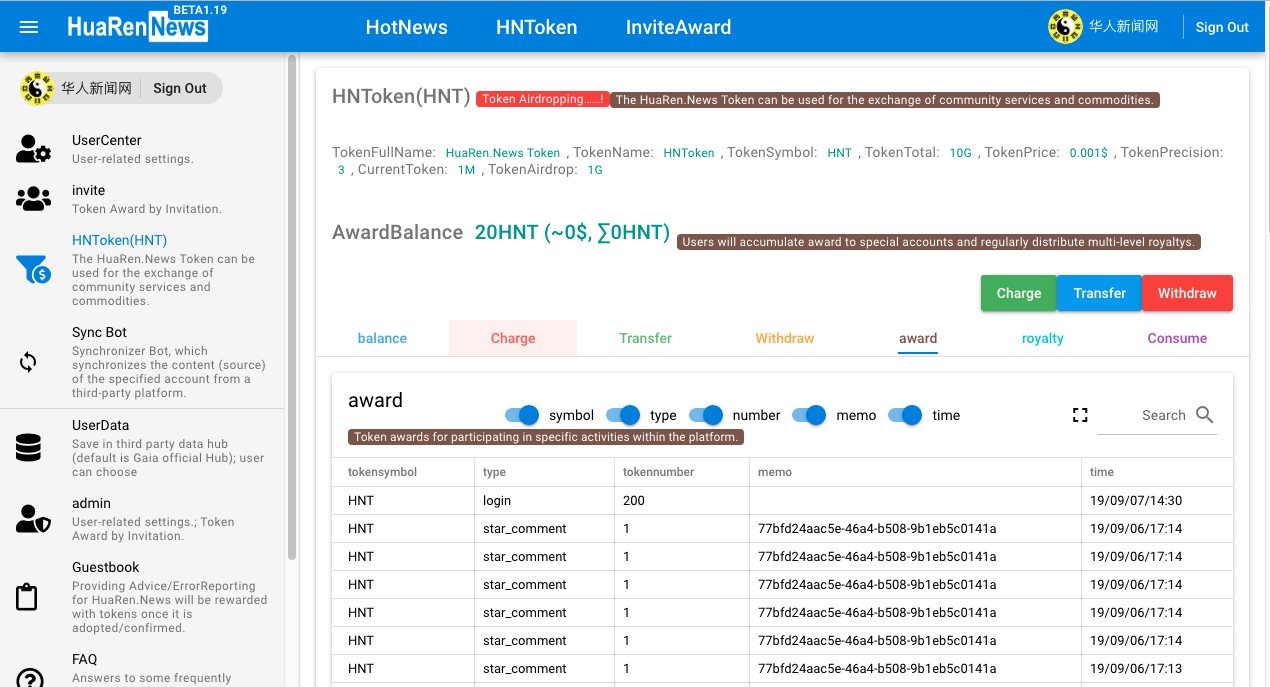Open InviteAward in top navigation

tap(678, 27)
